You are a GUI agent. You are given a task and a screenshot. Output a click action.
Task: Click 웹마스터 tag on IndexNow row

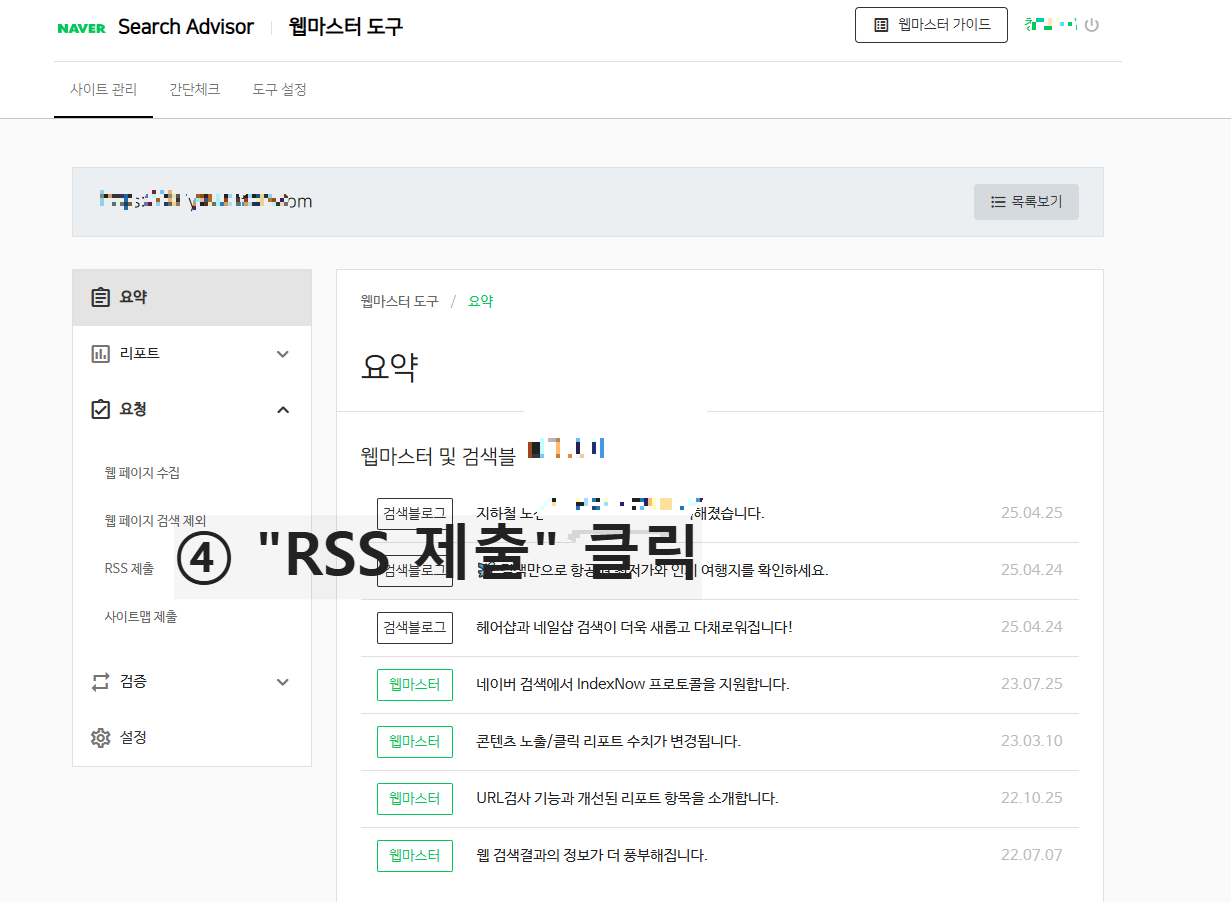415,685
